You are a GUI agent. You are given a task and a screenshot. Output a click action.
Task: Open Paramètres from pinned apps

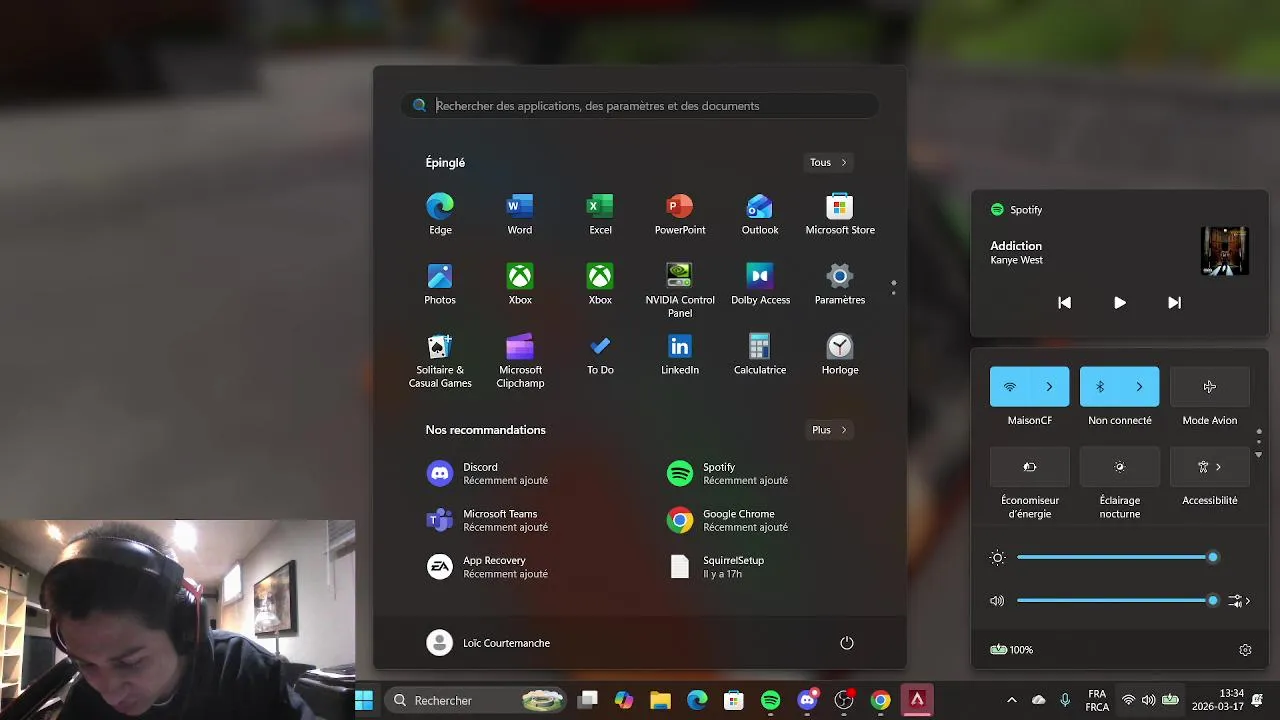click(x=840, y=285)
